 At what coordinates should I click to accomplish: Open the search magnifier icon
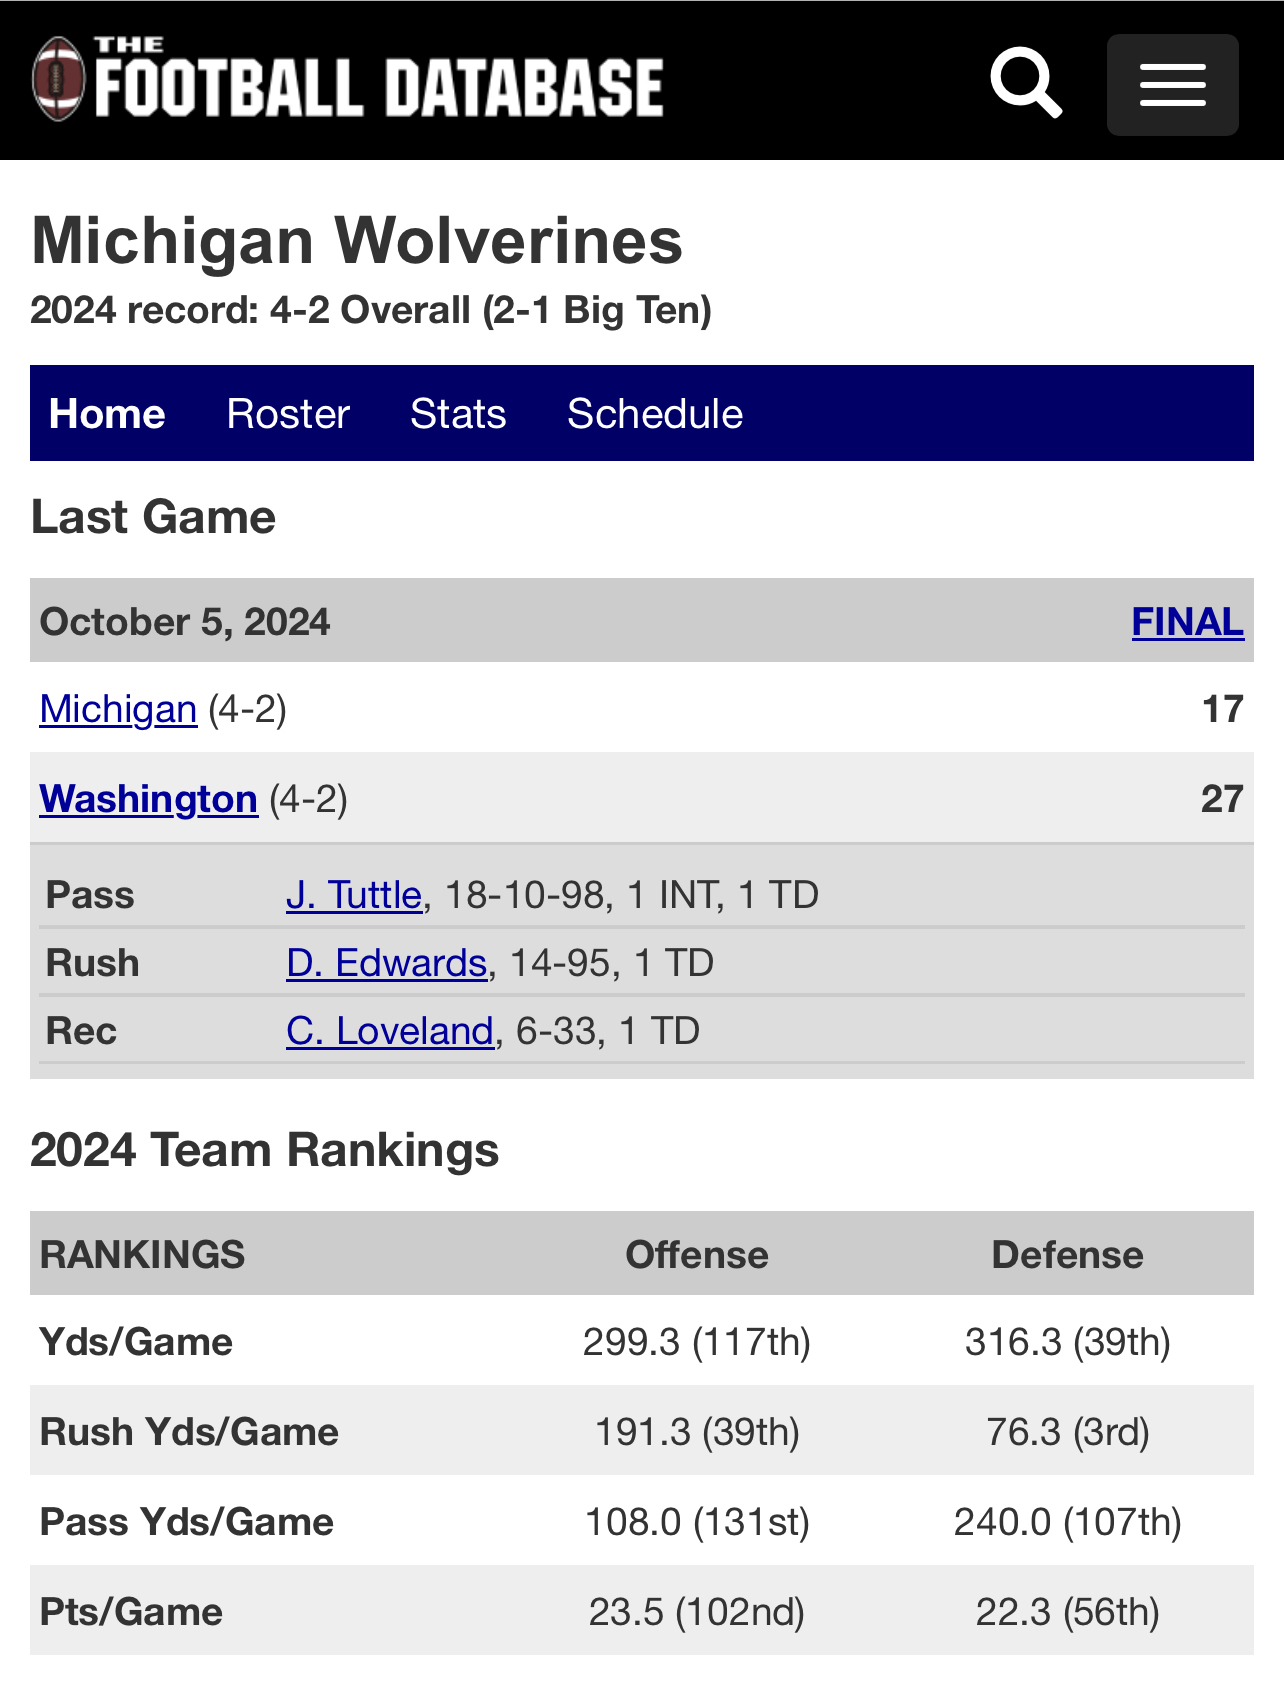coord(1025,82)
